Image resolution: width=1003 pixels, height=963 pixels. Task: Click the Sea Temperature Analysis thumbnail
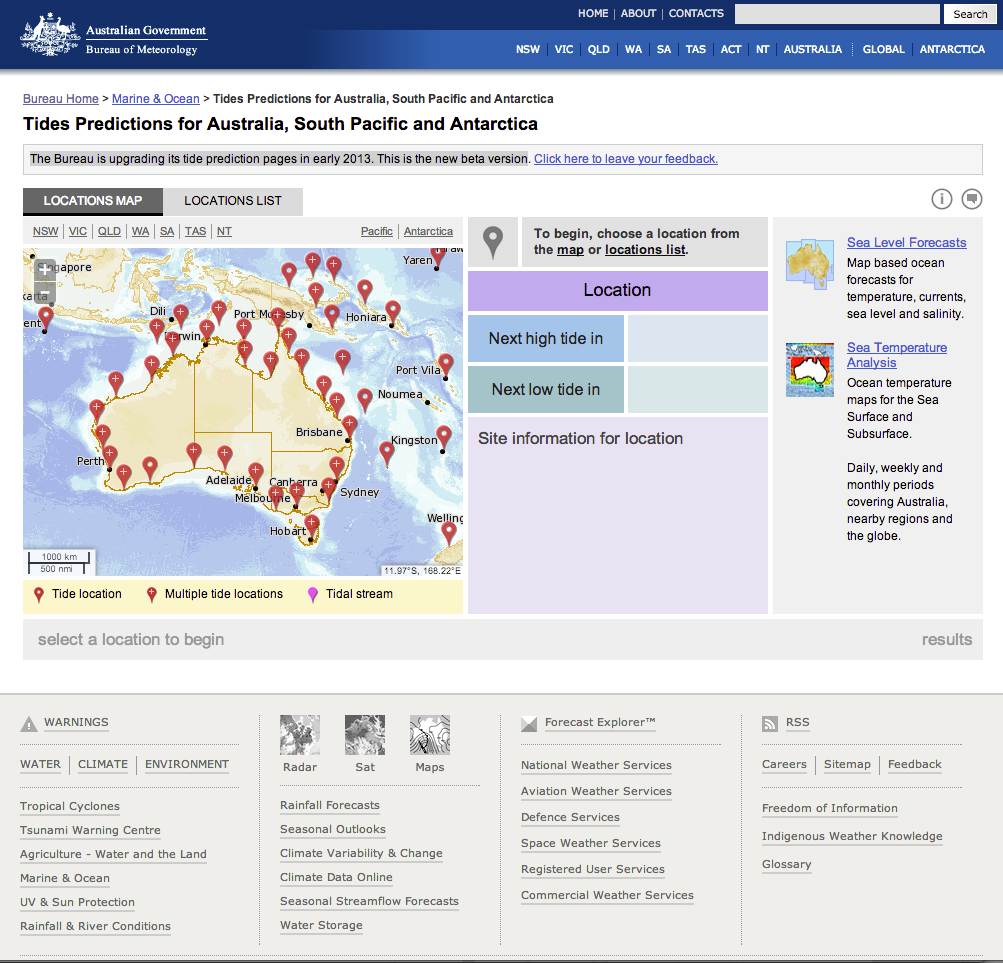point(810,370)
